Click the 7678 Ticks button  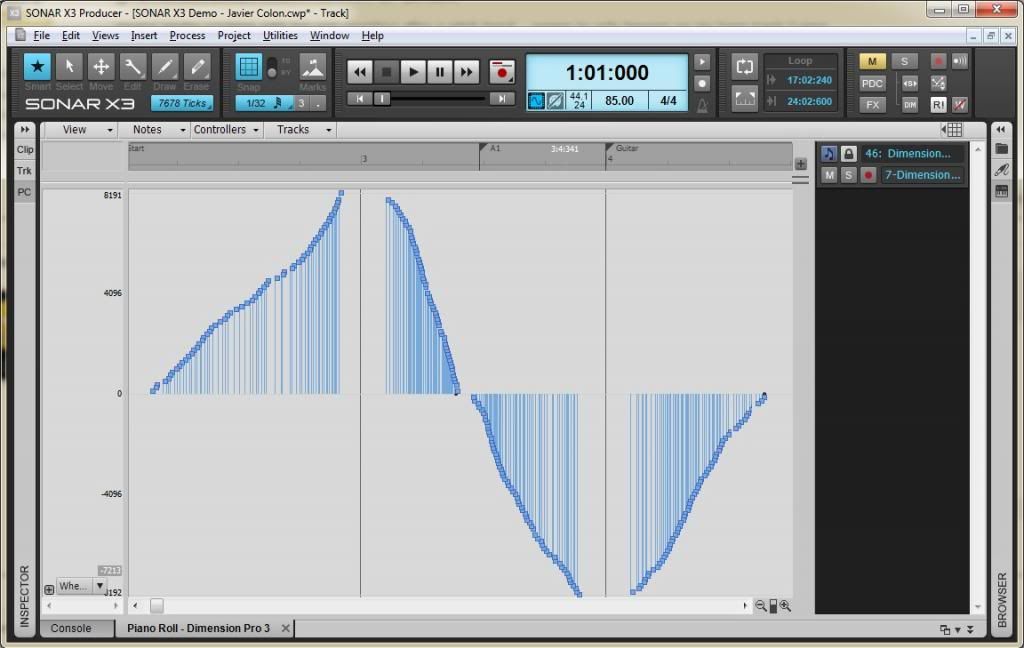click(182, 103)
